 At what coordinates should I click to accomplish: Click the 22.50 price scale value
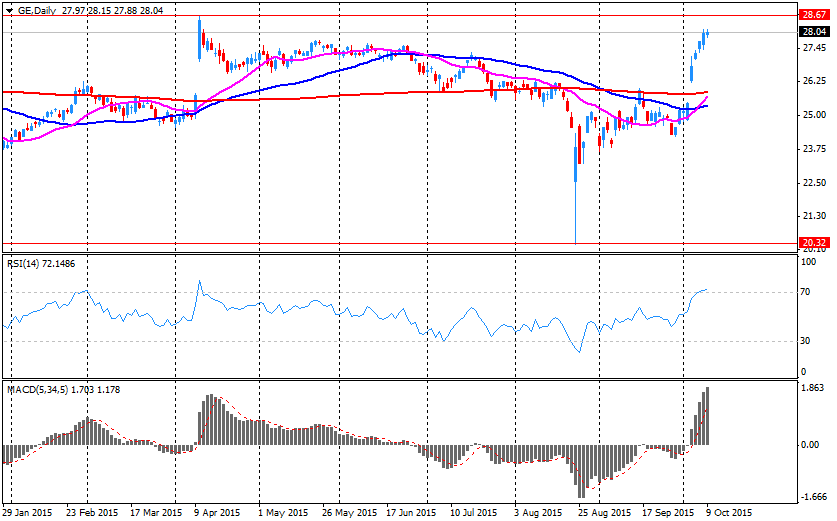[814, 183]
